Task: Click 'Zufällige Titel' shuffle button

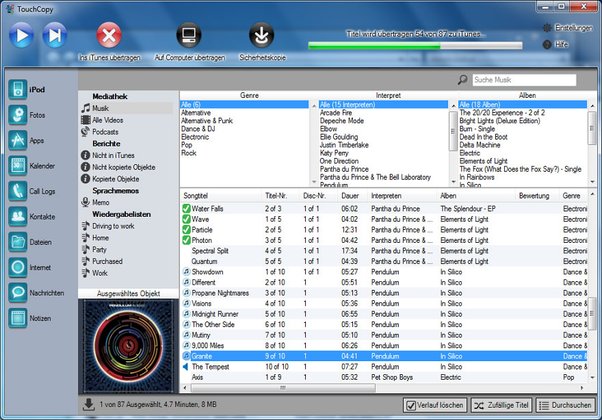Action: coord(501,405)
